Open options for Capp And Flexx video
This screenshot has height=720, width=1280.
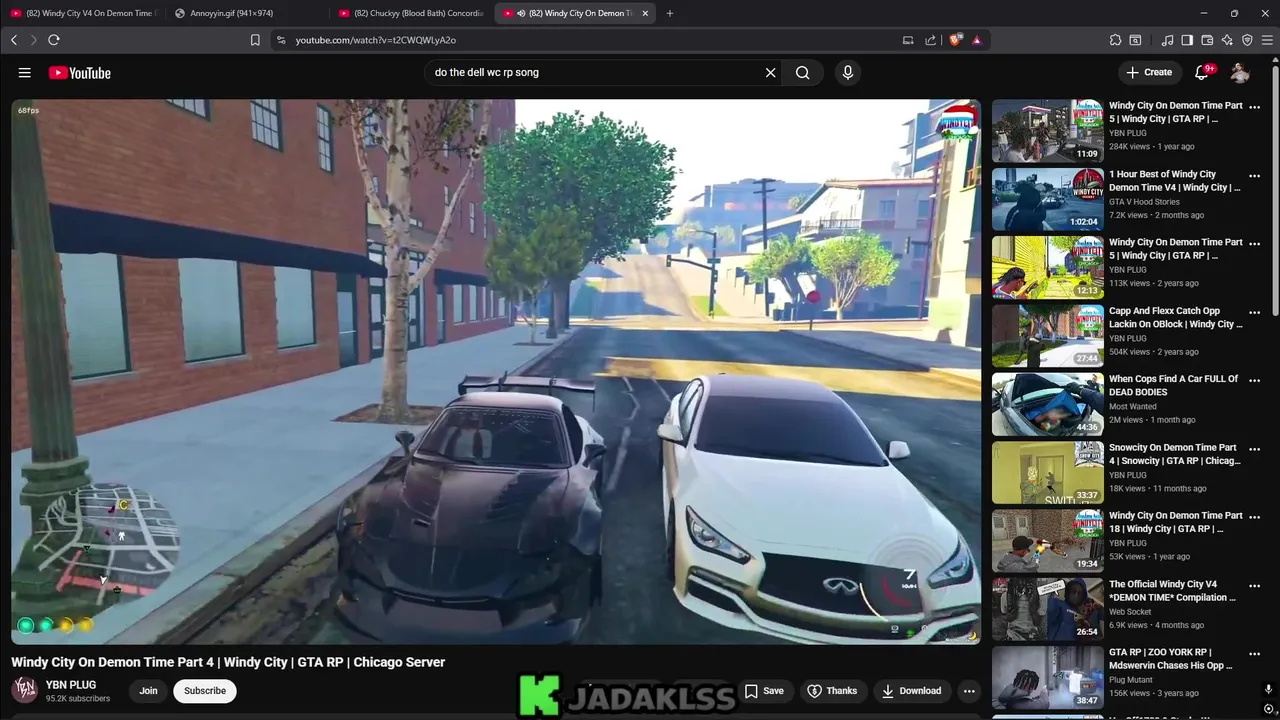coord(1254,313)
